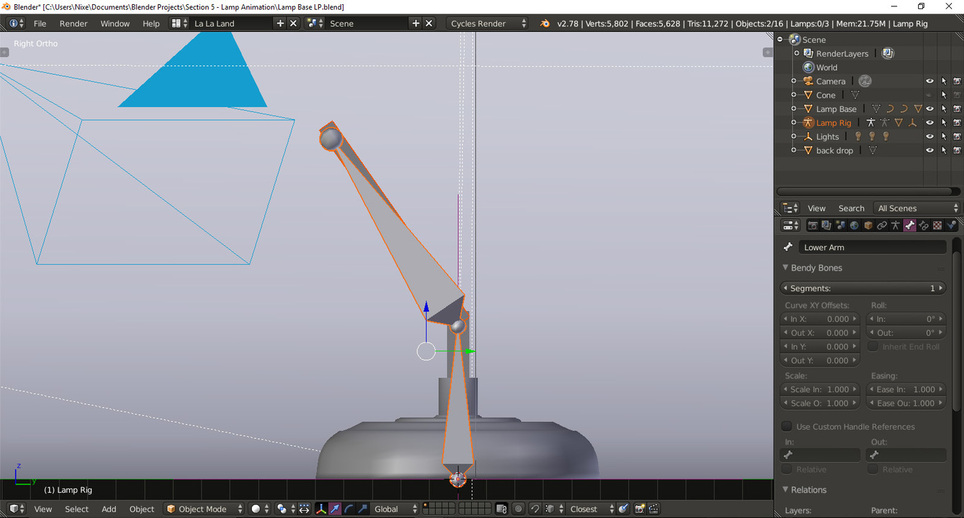Open the Render properties tab icon
The width and height of the screenshot is (964, 518).
coord(813,226)
